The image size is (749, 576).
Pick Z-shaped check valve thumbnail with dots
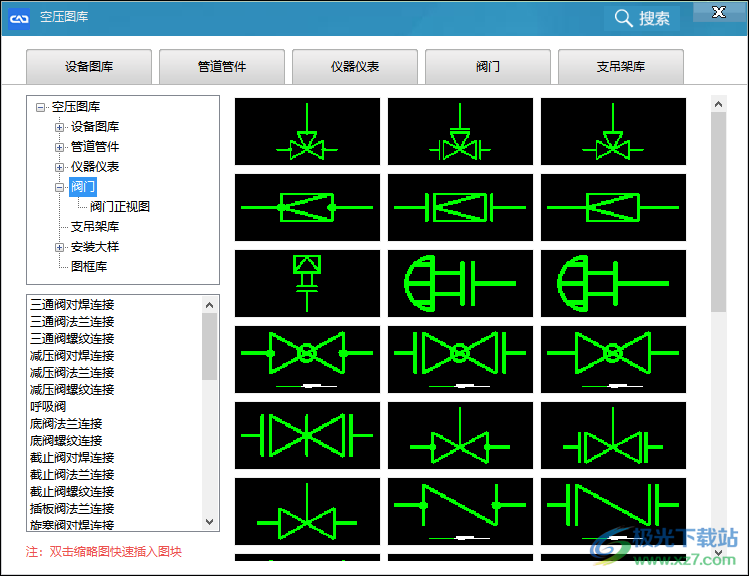(x=460, y=511)
